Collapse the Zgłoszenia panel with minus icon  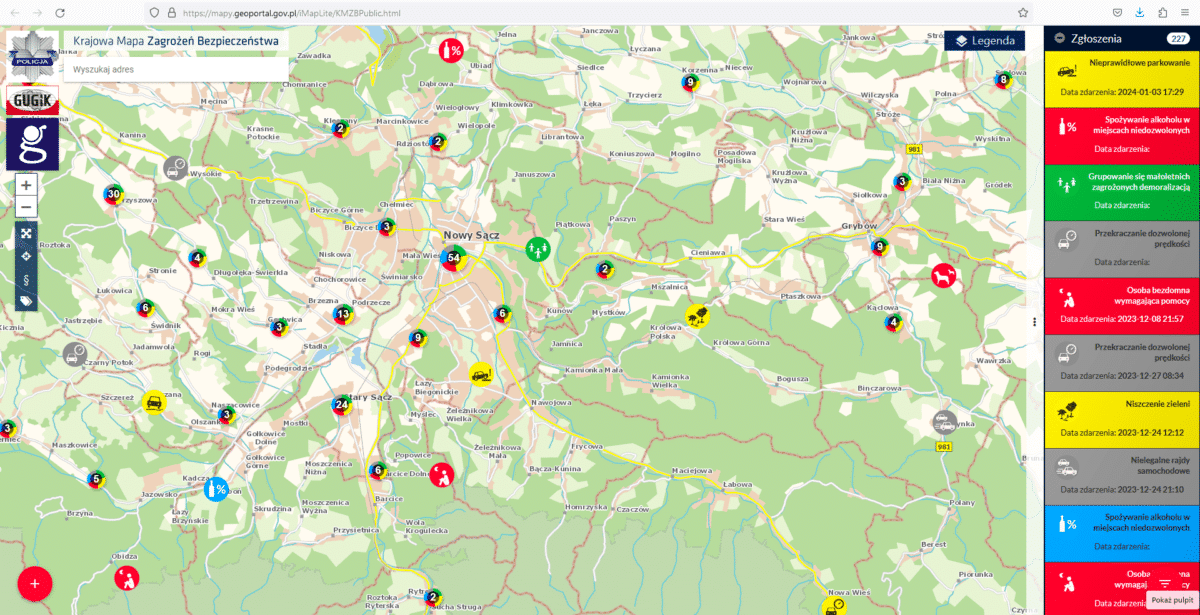click(1060, 38)
